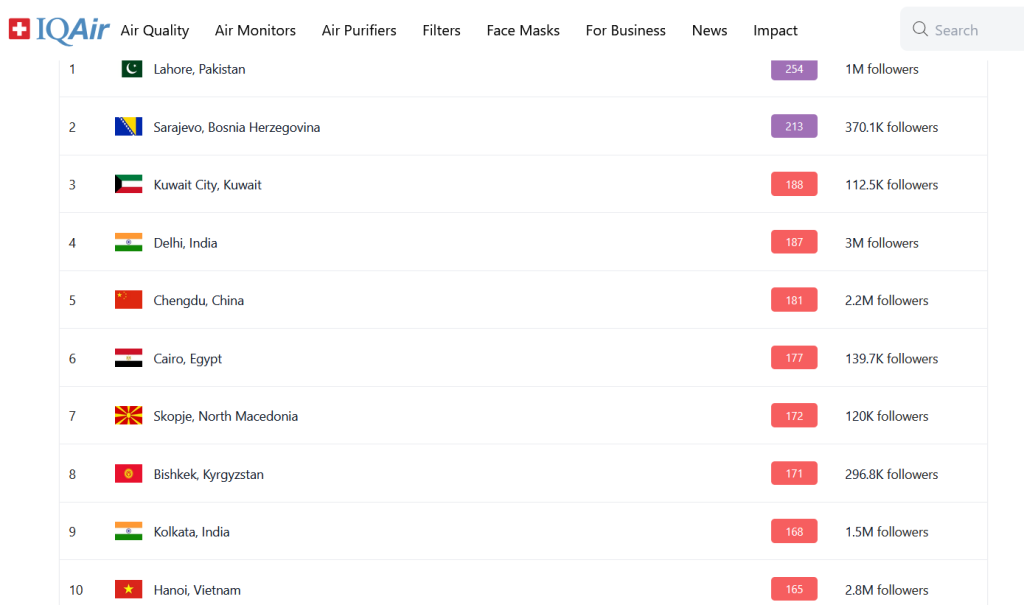Screen dimensions: 1024x605
Task: Click the purple 254 AQI badge
Action: pos(794,69)
